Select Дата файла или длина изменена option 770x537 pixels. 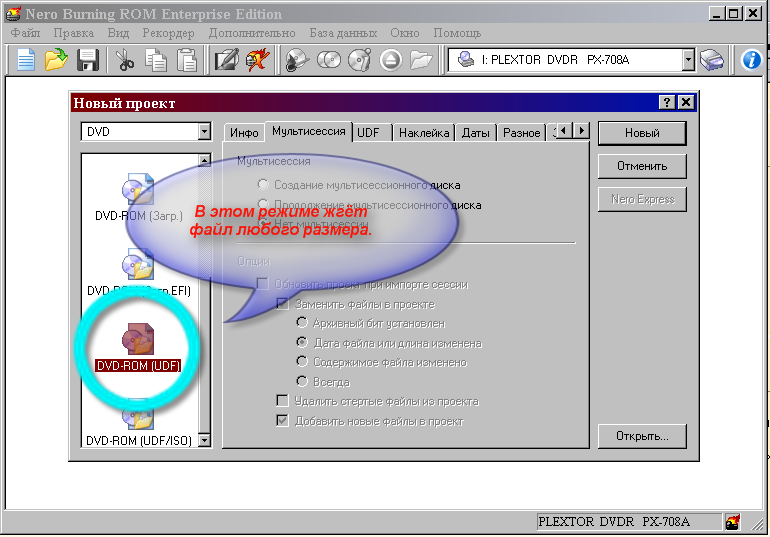tap(302, 343)
